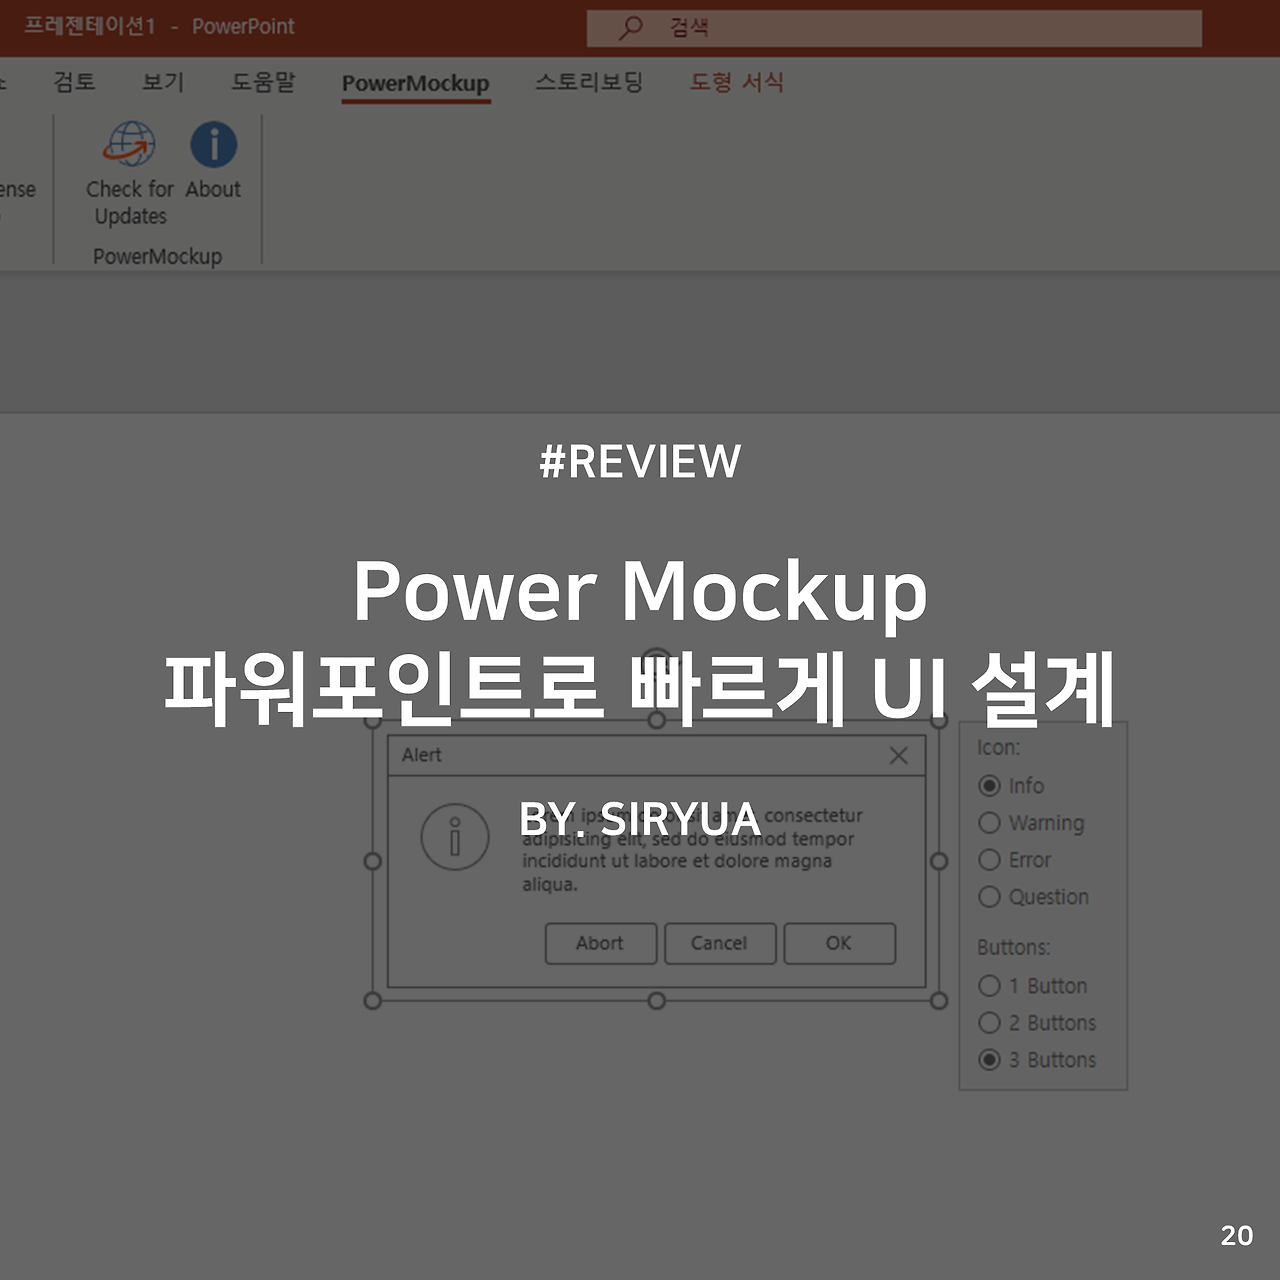Select the bottom-left corner handle of the Alert shape

tap(373, 1001)
